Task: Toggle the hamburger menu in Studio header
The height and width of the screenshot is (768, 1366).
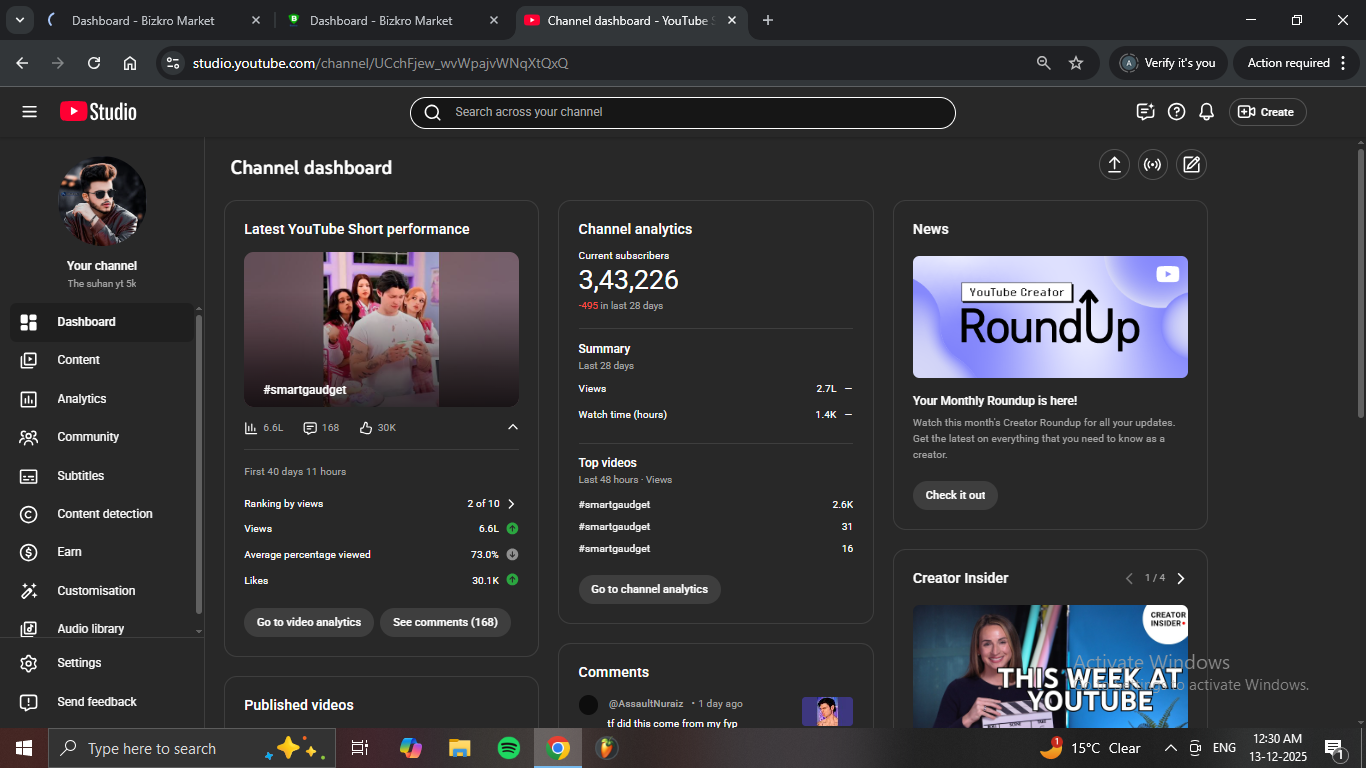Action: 29,112
